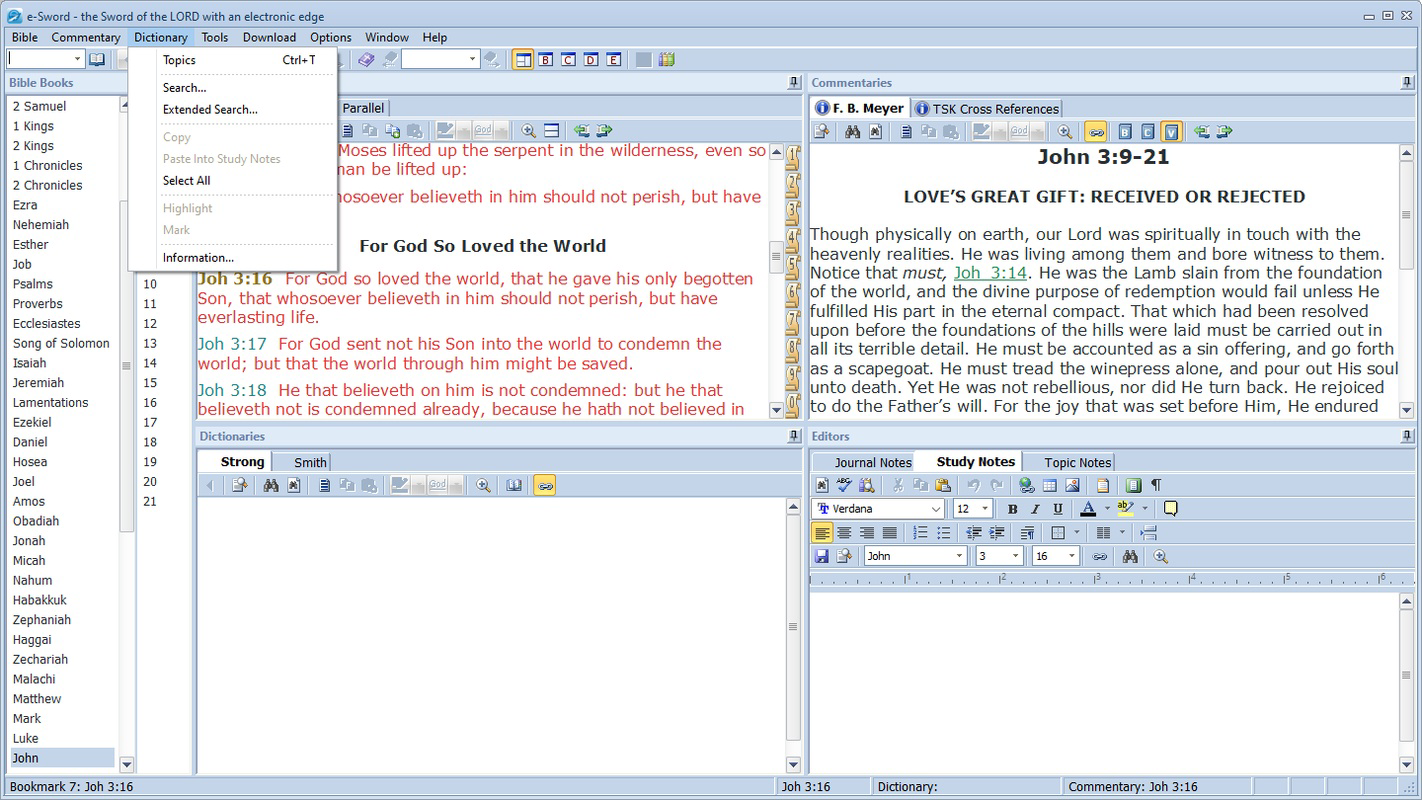The image size is (1422, 800).
Task: Choose Information... from the Dictionary menu
Action: pos(232,258)
